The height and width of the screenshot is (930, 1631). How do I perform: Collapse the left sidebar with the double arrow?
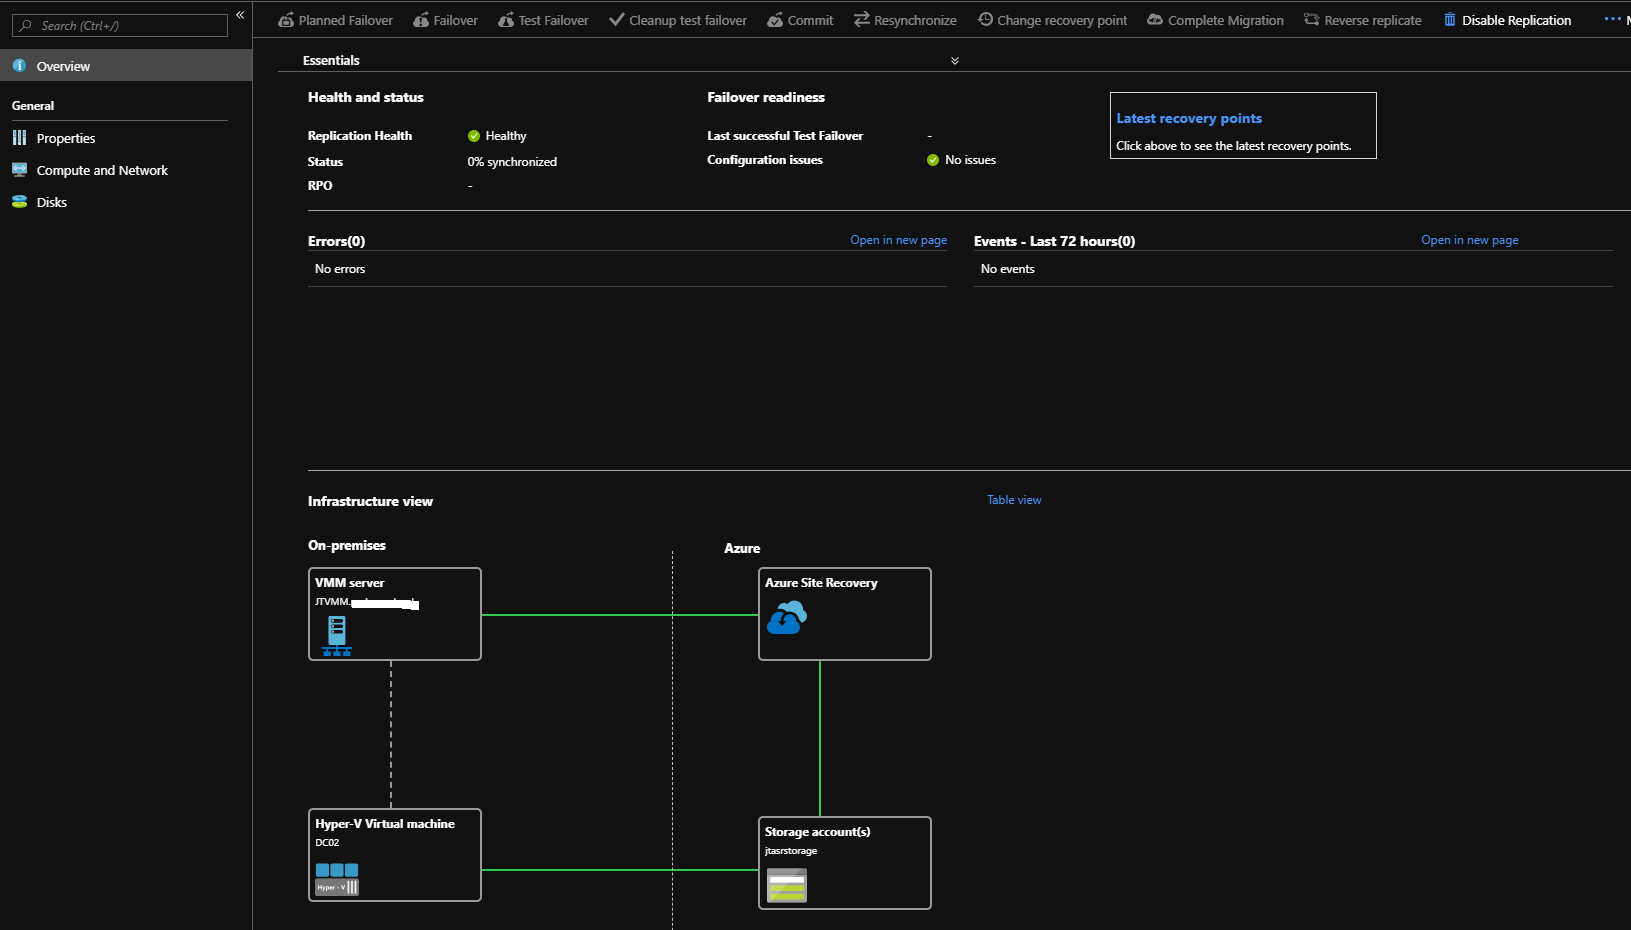point(240,15)
